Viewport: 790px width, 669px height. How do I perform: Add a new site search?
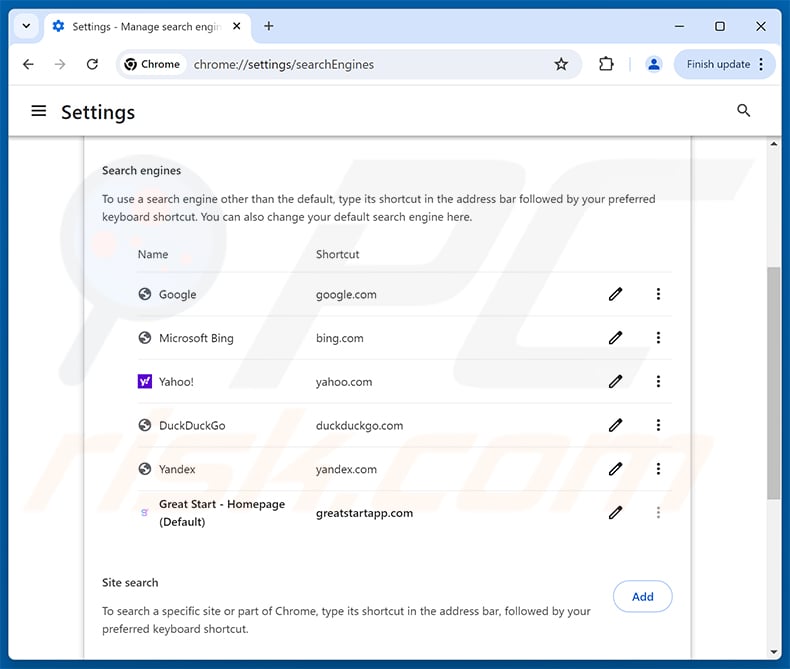(642, 596)
